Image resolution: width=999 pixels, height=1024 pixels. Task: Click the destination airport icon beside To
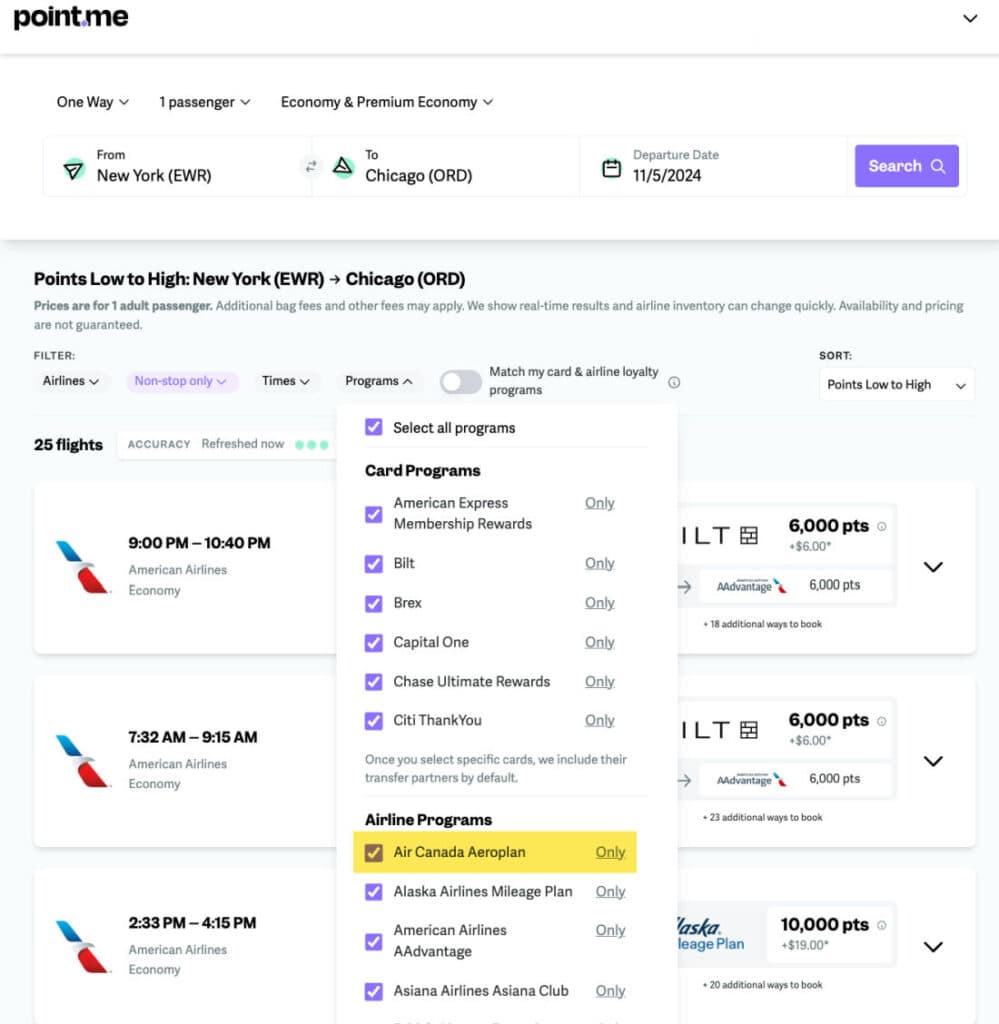coord(343,167)
